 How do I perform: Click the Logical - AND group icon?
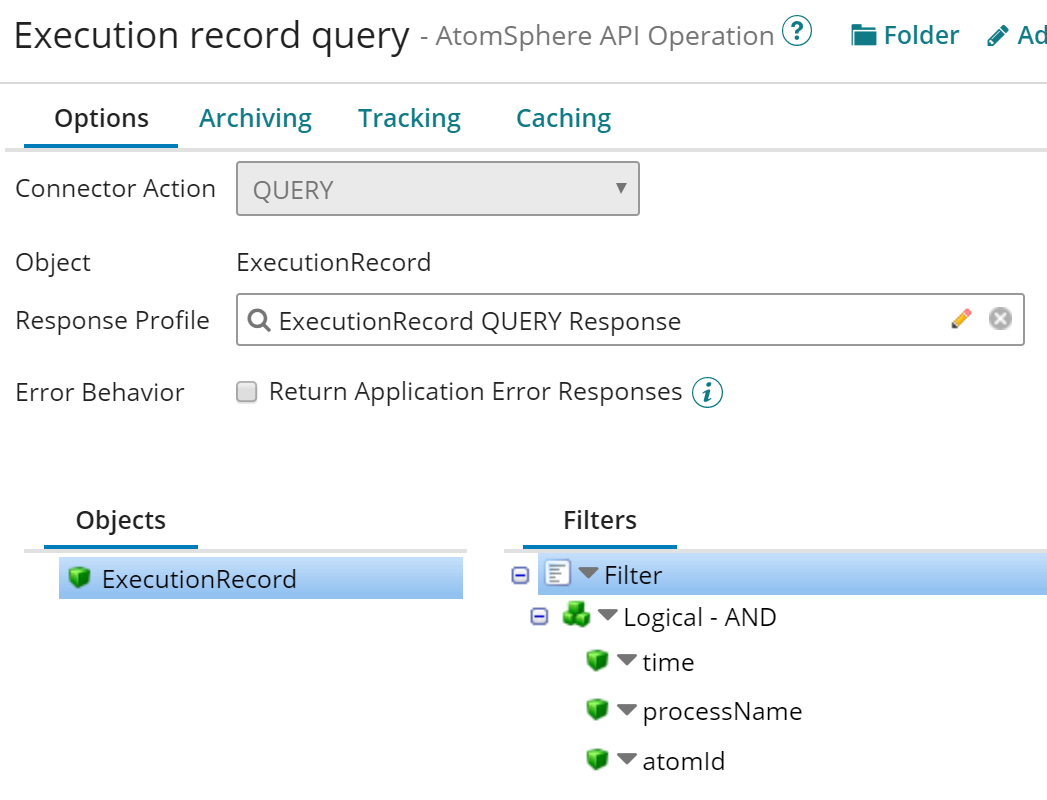[x=576, y=616]
